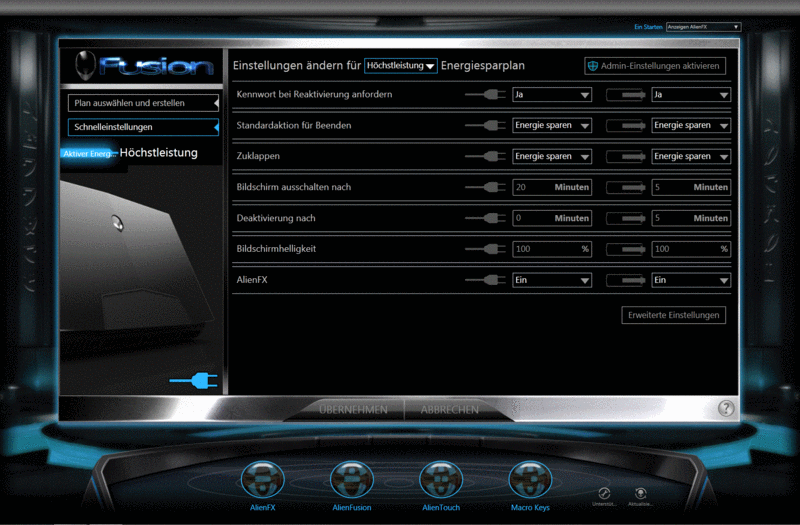Open battery Kennwort bei Reaktivierung dropdown
Screen dimensions: 800x525
pos(691,94)
